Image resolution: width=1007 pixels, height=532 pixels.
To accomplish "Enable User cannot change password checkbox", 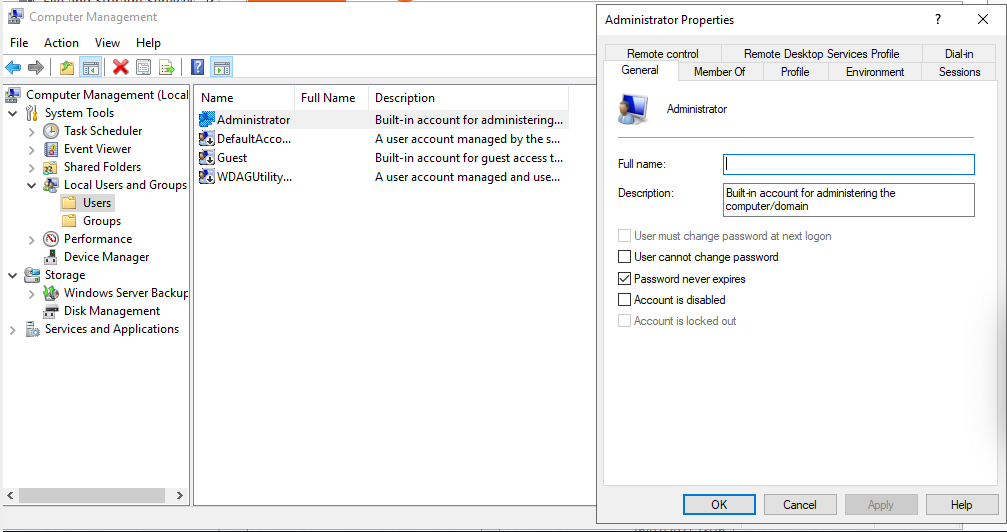I will [624, 257].
